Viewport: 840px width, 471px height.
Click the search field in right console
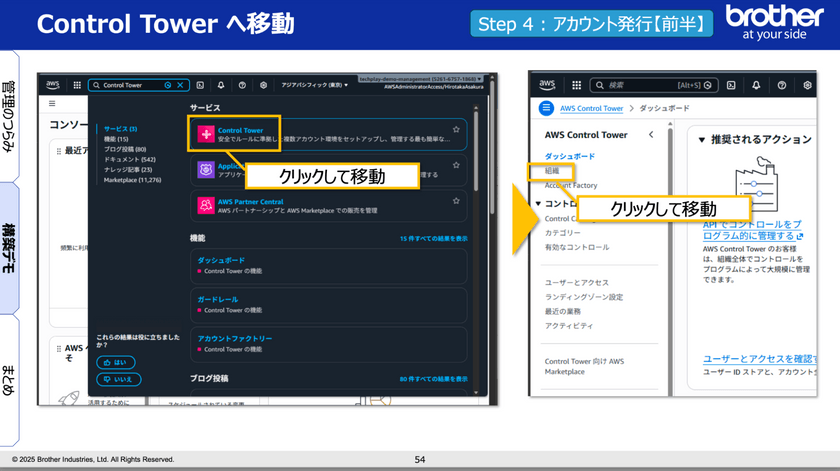[640, 85]
